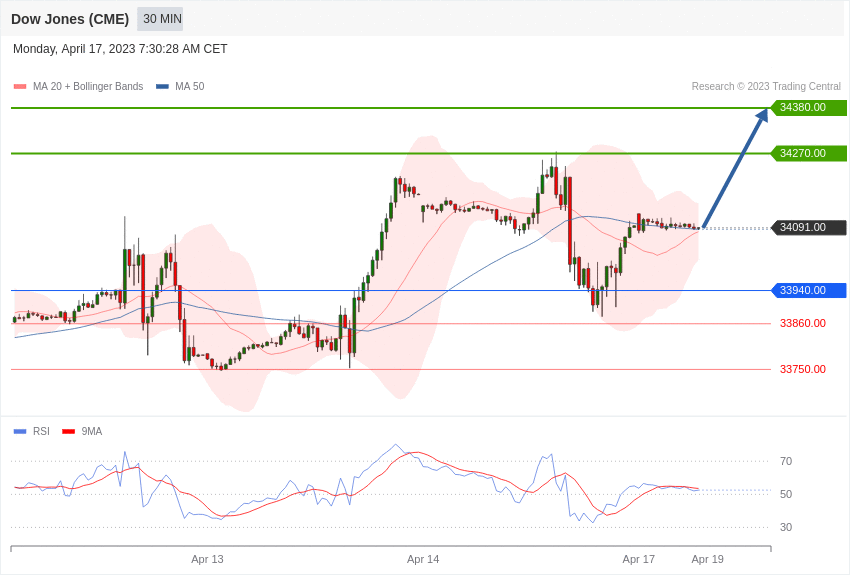This screenshot has height=576, width=850.
Task: Click the Apr 19 date marker
Action: pyautogui.click(x=707, y=559)
